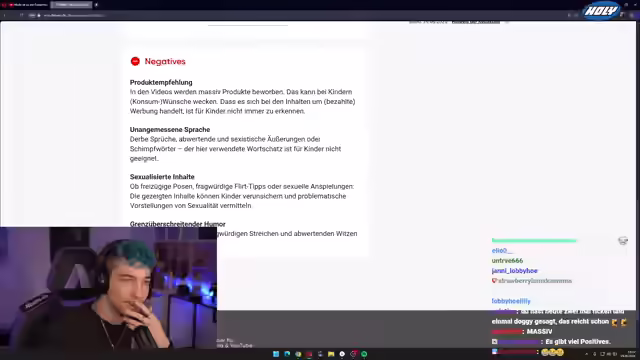Open the green Spotify taskbar icon

click(x=364, y=354)
